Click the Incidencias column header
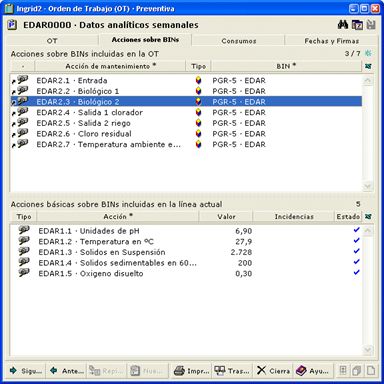Screen dimensions: 384x384 coord(294,217)
